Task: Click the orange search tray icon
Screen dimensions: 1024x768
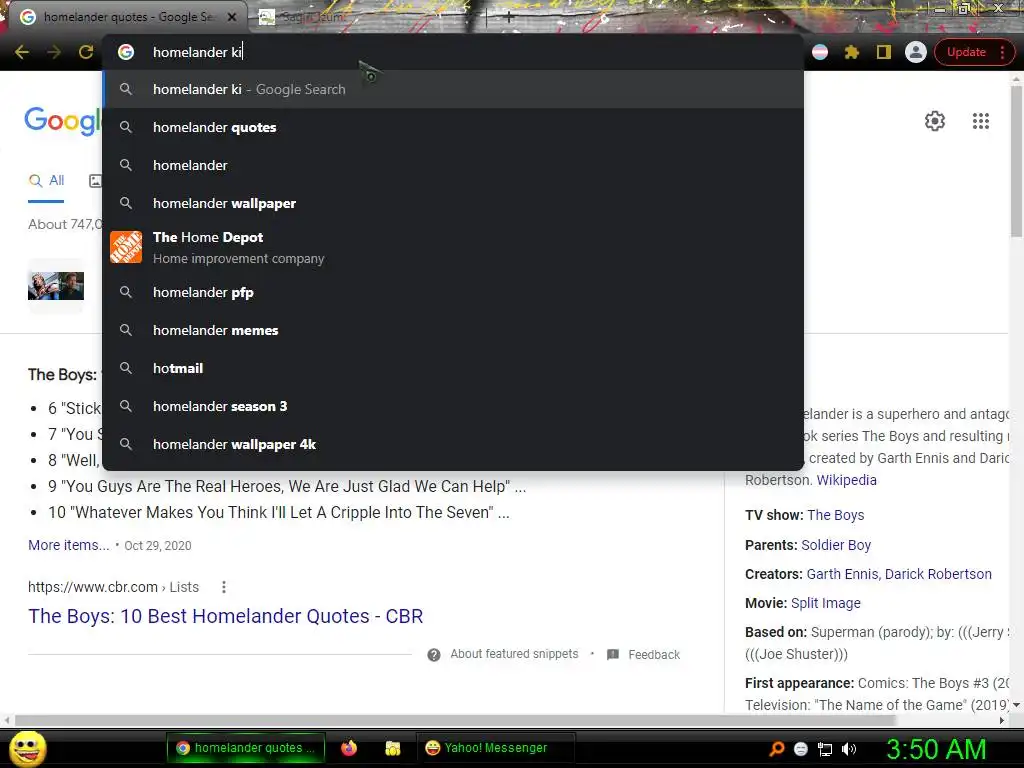Action: tap(776, 749)
